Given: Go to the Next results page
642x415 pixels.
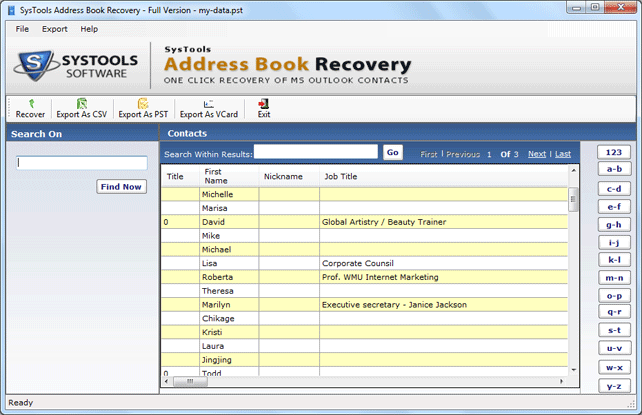Looking at the screenshot, I should coord(537,154).
